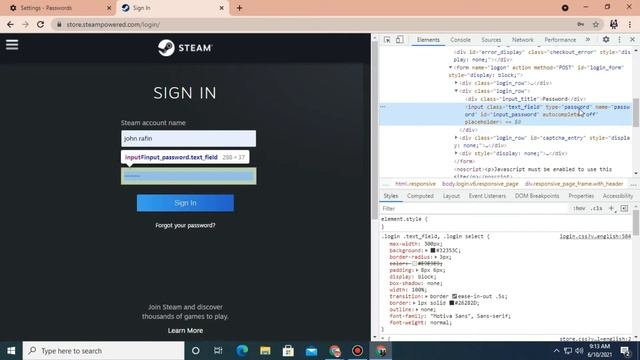Screen dimensions: 640x360
Task: Open DevTools three-dot customize menu
Action: pyautogui.click(x=619, y=40)
